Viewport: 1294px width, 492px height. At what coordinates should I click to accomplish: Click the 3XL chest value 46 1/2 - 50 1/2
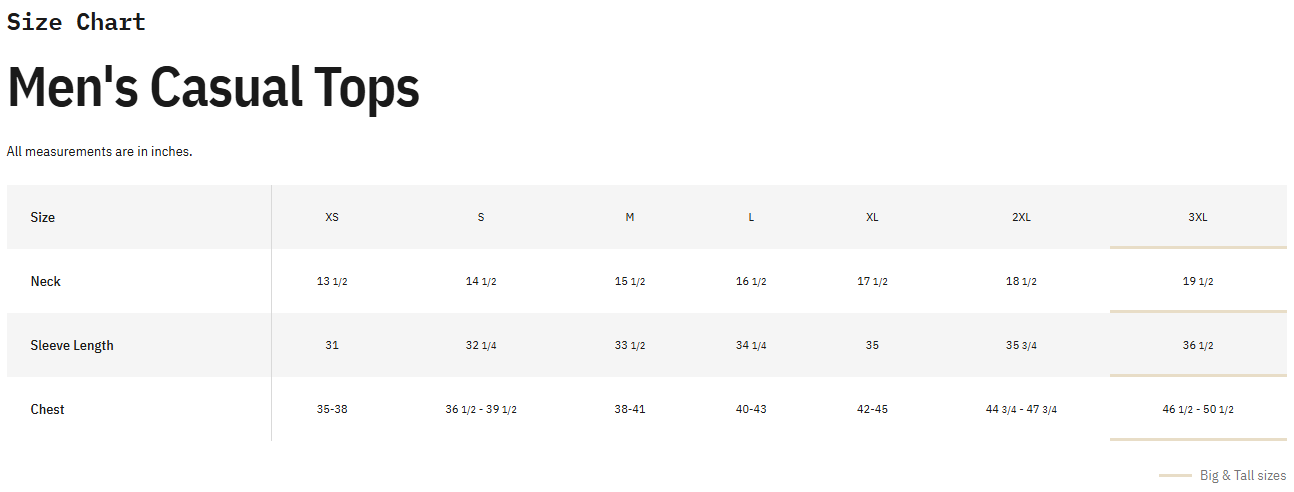(x=1198, y=409)
